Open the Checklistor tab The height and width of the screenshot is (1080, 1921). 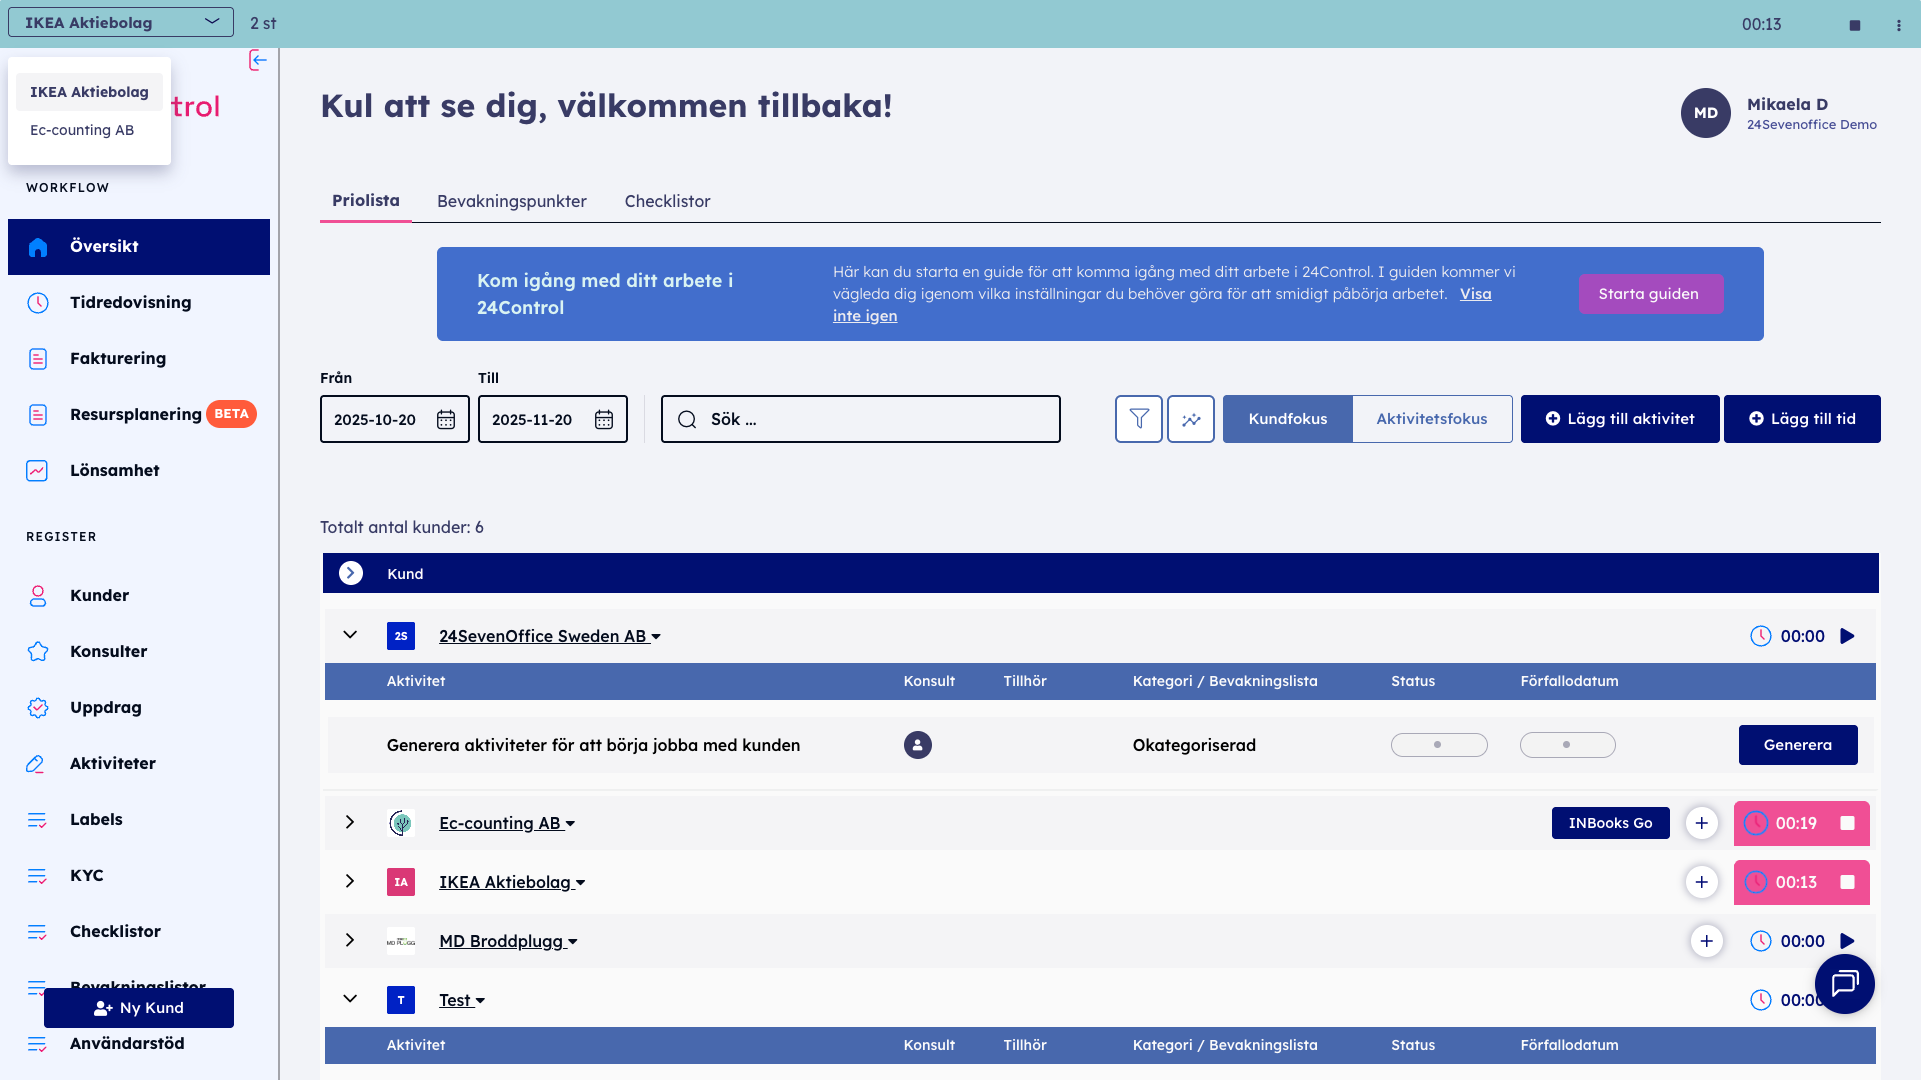click(667, 201)
